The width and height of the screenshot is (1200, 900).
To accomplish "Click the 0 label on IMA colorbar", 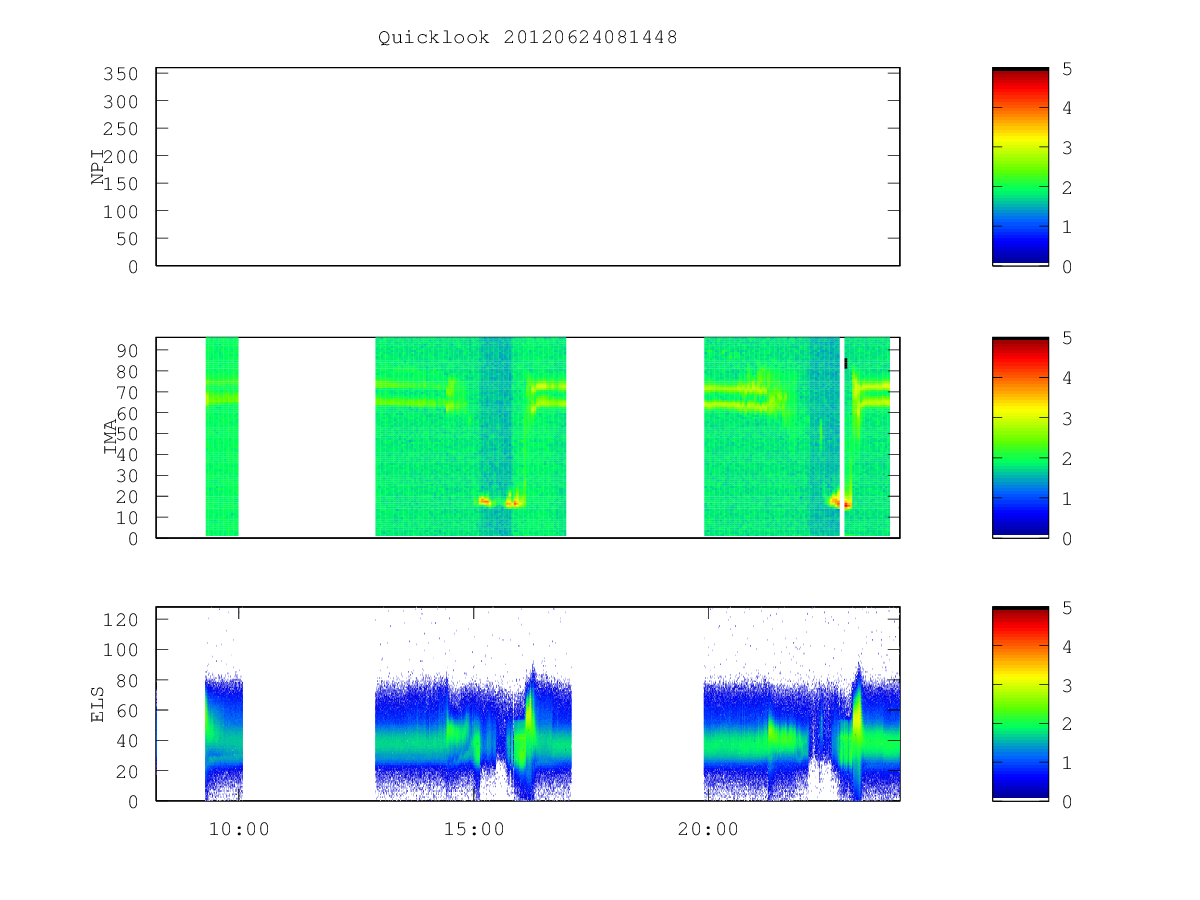I will (1067, 538).
